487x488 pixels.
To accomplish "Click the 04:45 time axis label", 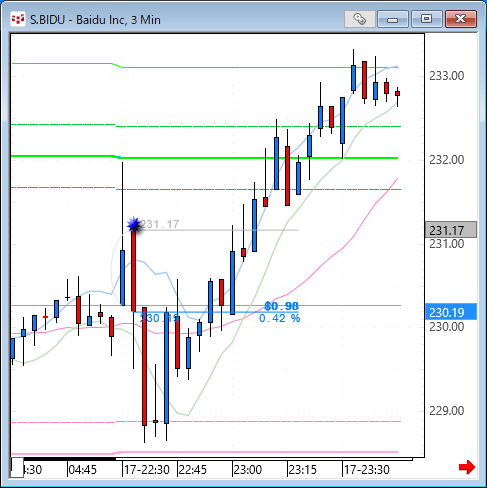I will click(82, 470).
